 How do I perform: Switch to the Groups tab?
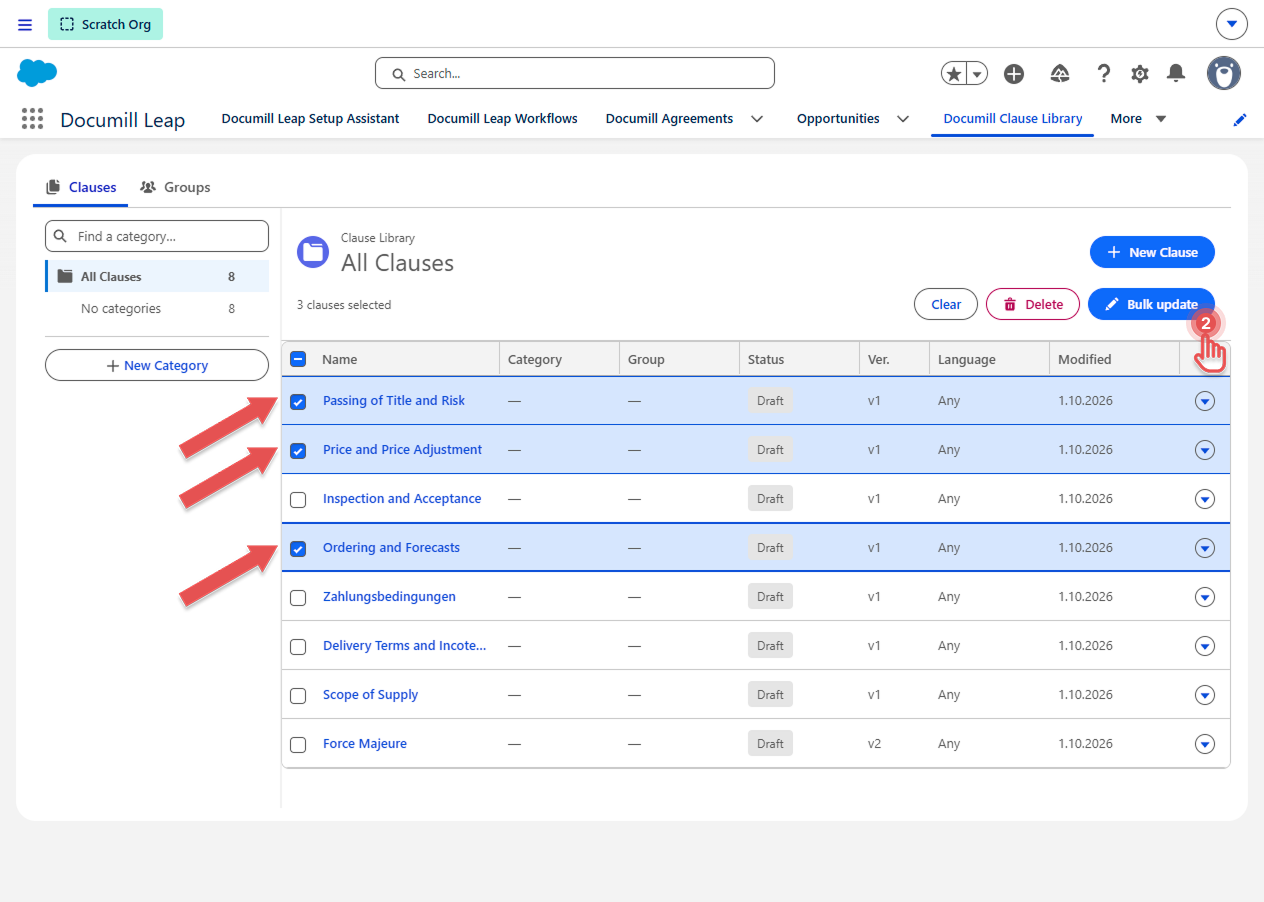pyautogui.click(x=176, y=187)
